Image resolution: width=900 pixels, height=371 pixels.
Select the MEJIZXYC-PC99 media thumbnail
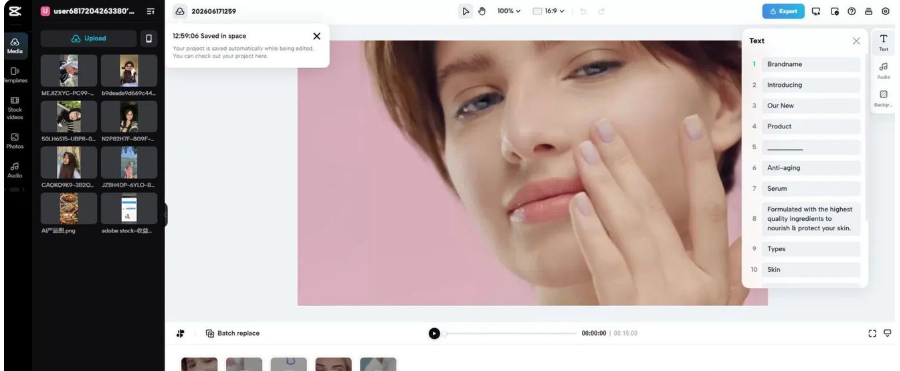coord(69,71)
